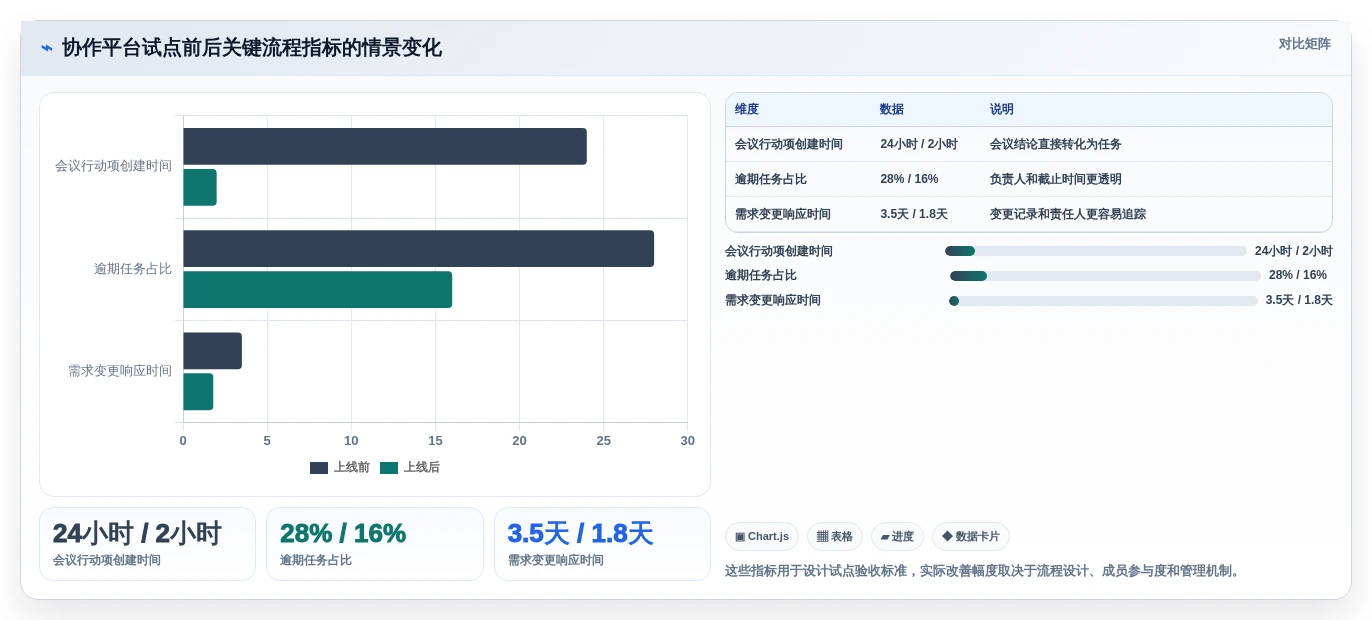This screenshot has height=620, width=1372.
Task: Click the 28% / 16% data card
Action: click(x=375, y=544)
